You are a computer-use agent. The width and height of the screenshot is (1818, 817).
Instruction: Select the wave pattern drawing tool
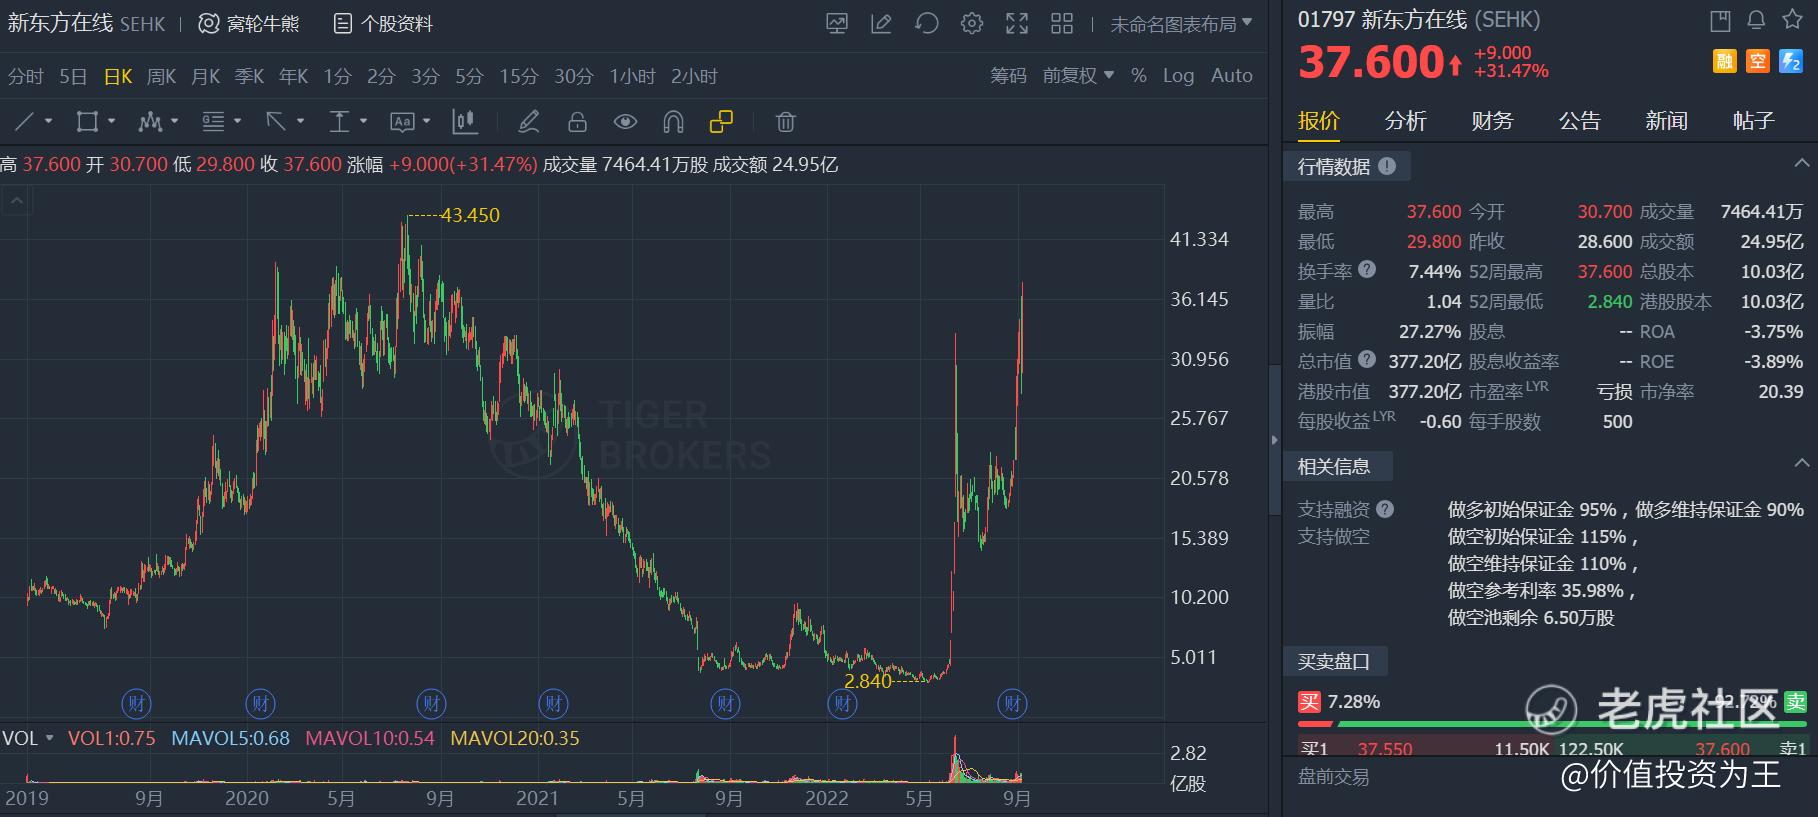150,122
